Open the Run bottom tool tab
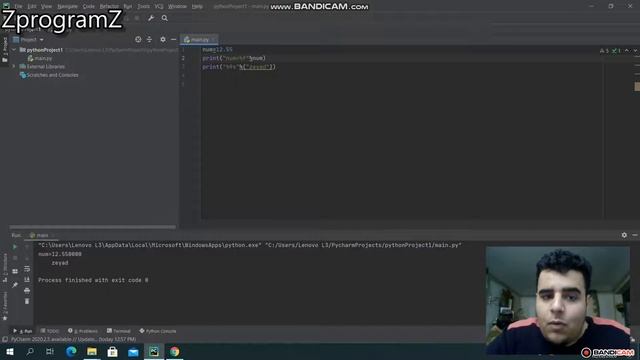The image size is (640, 360). (23, 331)
